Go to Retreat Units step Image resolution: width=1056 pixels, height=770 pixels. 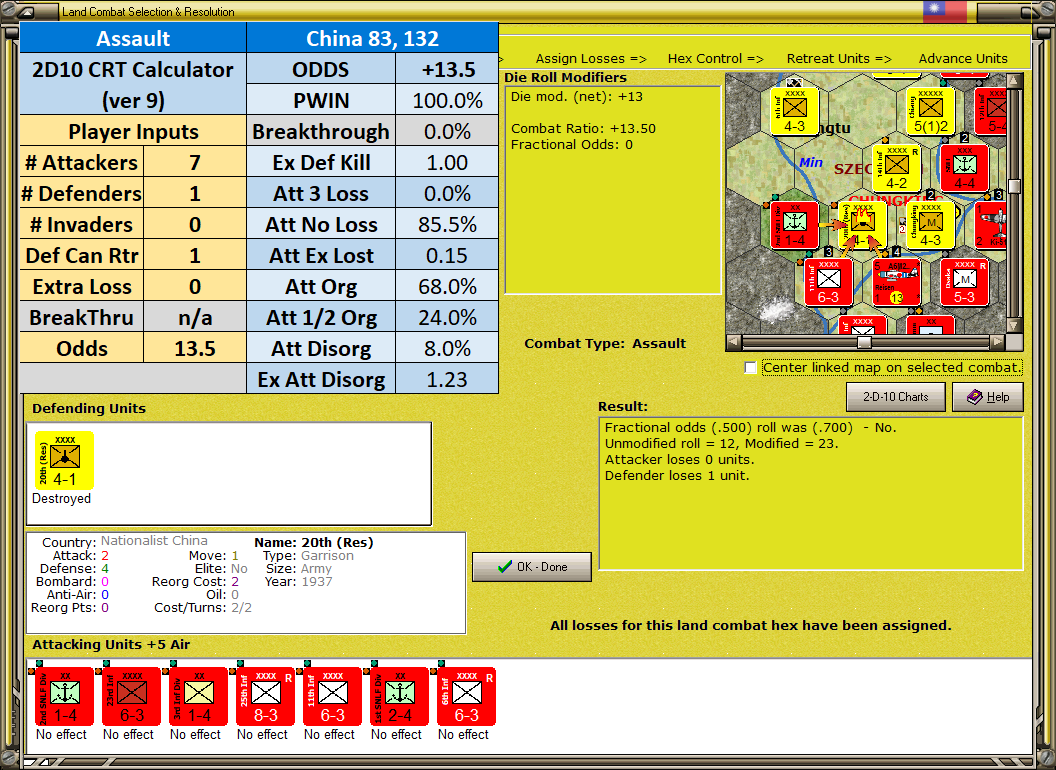pyautogui.click(x=839, y=59)
